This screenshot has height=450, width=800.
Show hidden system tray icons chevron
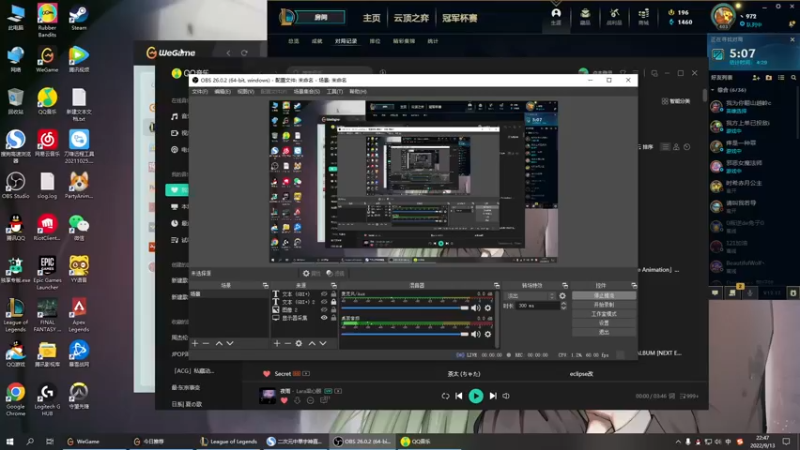(678, 442)
